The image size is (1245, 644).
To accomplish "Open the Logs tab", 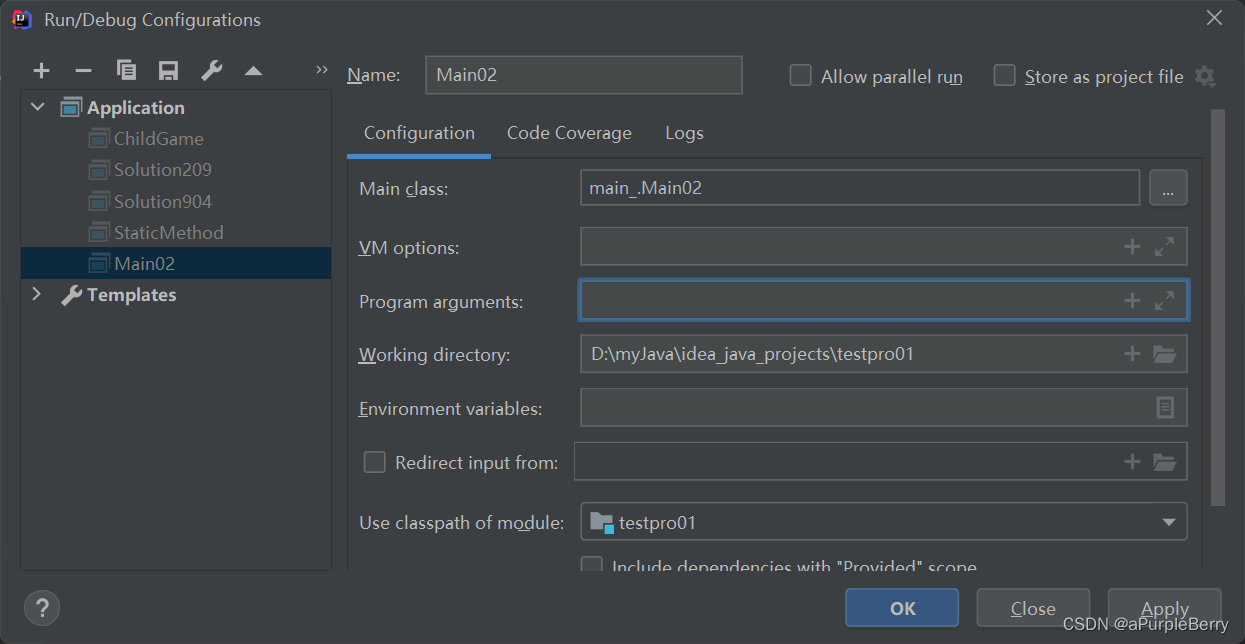I will [684, 133].
